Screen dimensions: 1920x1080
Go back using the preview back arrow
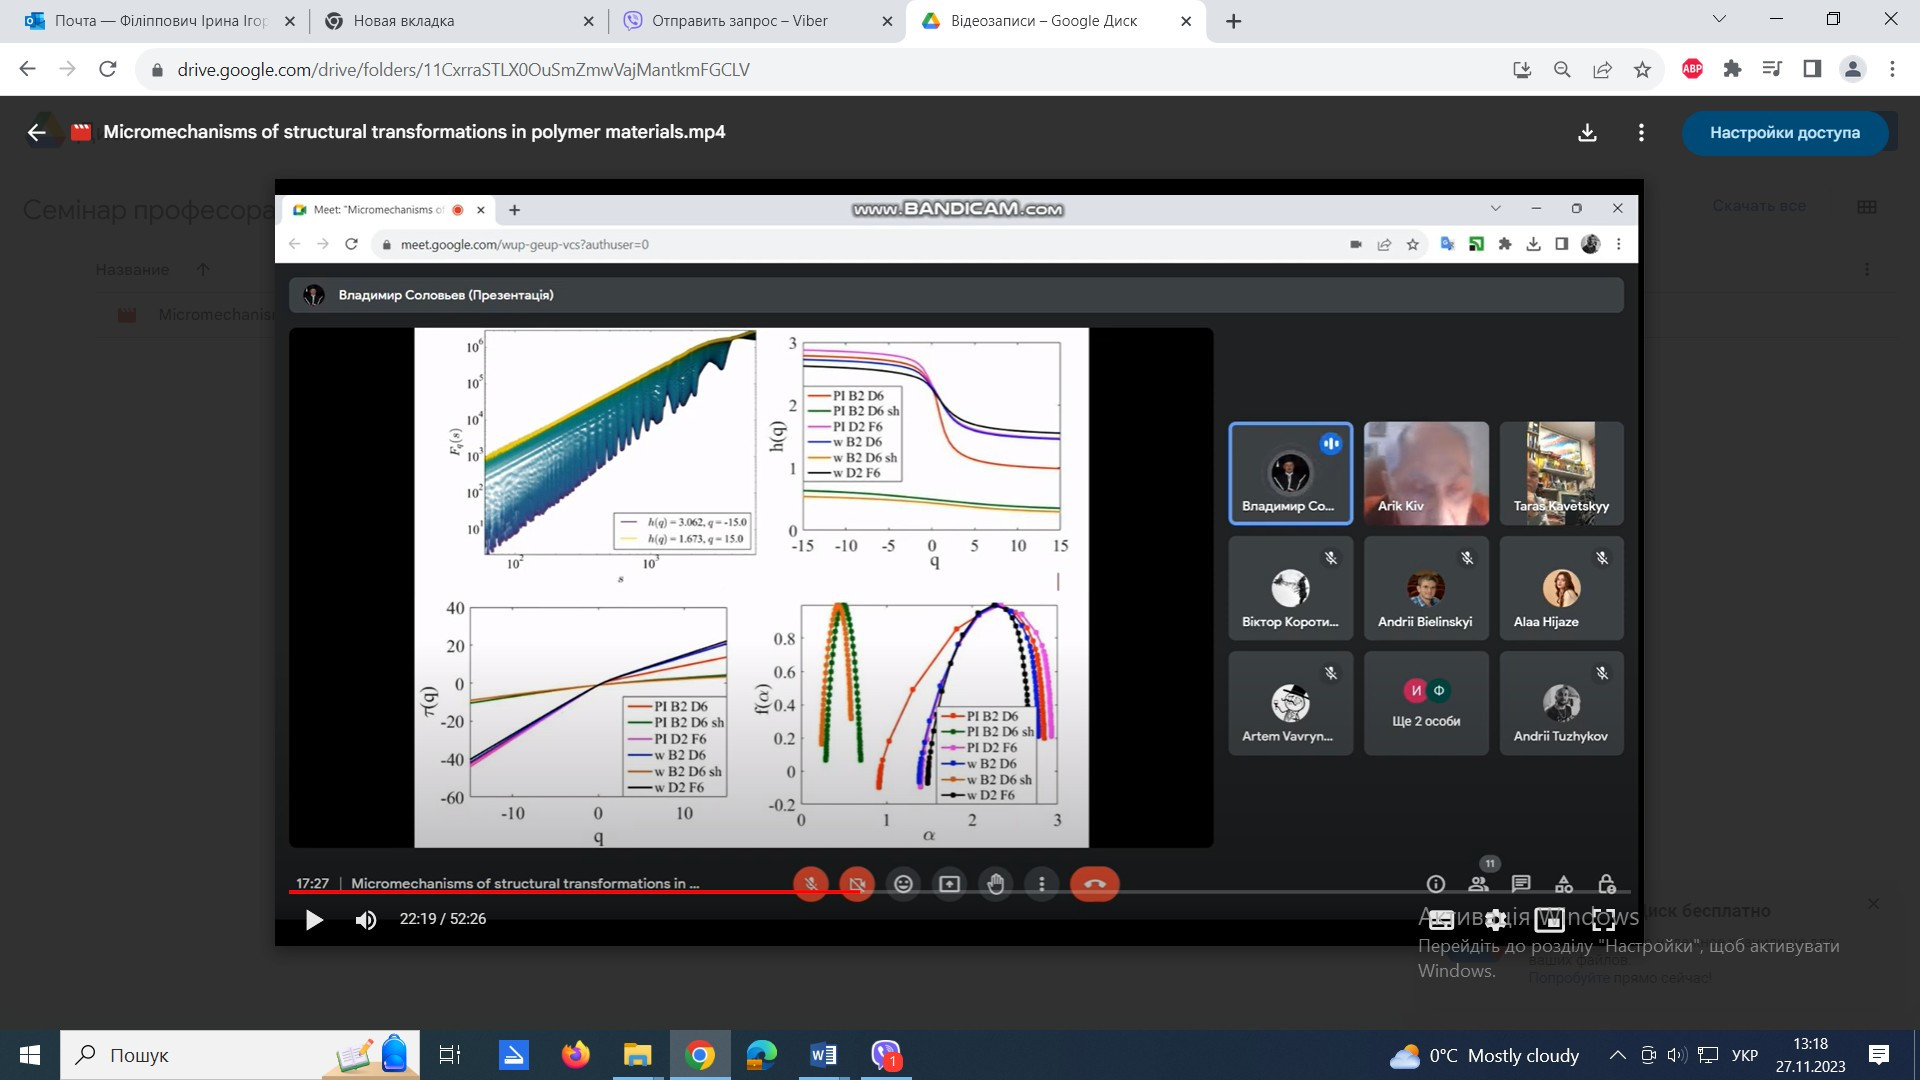point(37,132)
